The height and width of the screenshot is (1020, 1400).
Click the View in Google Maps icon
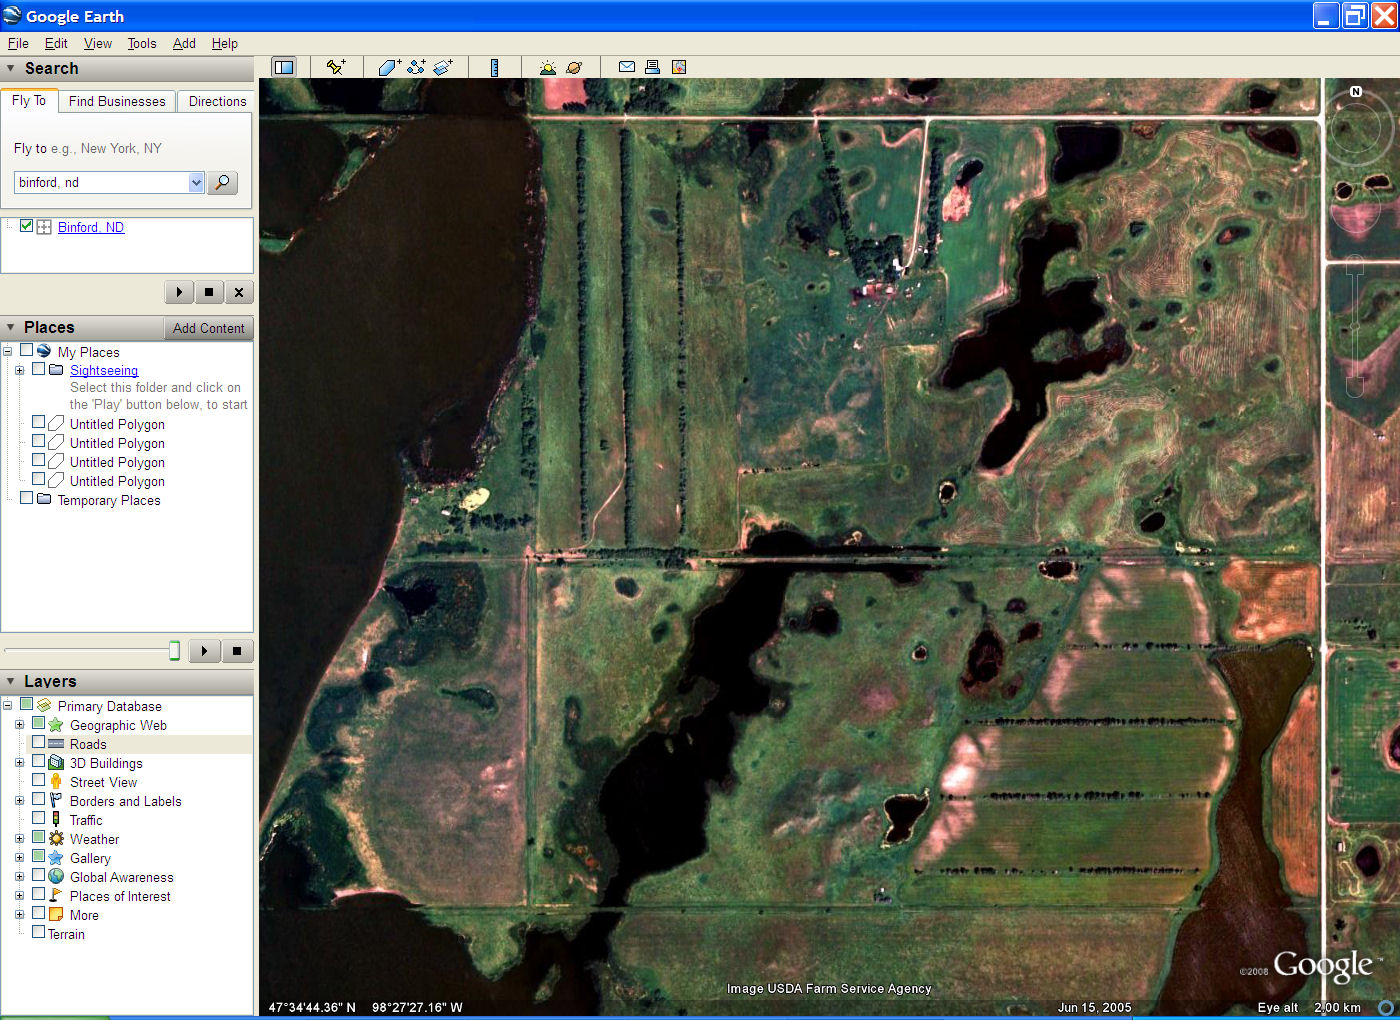(679, 67)
